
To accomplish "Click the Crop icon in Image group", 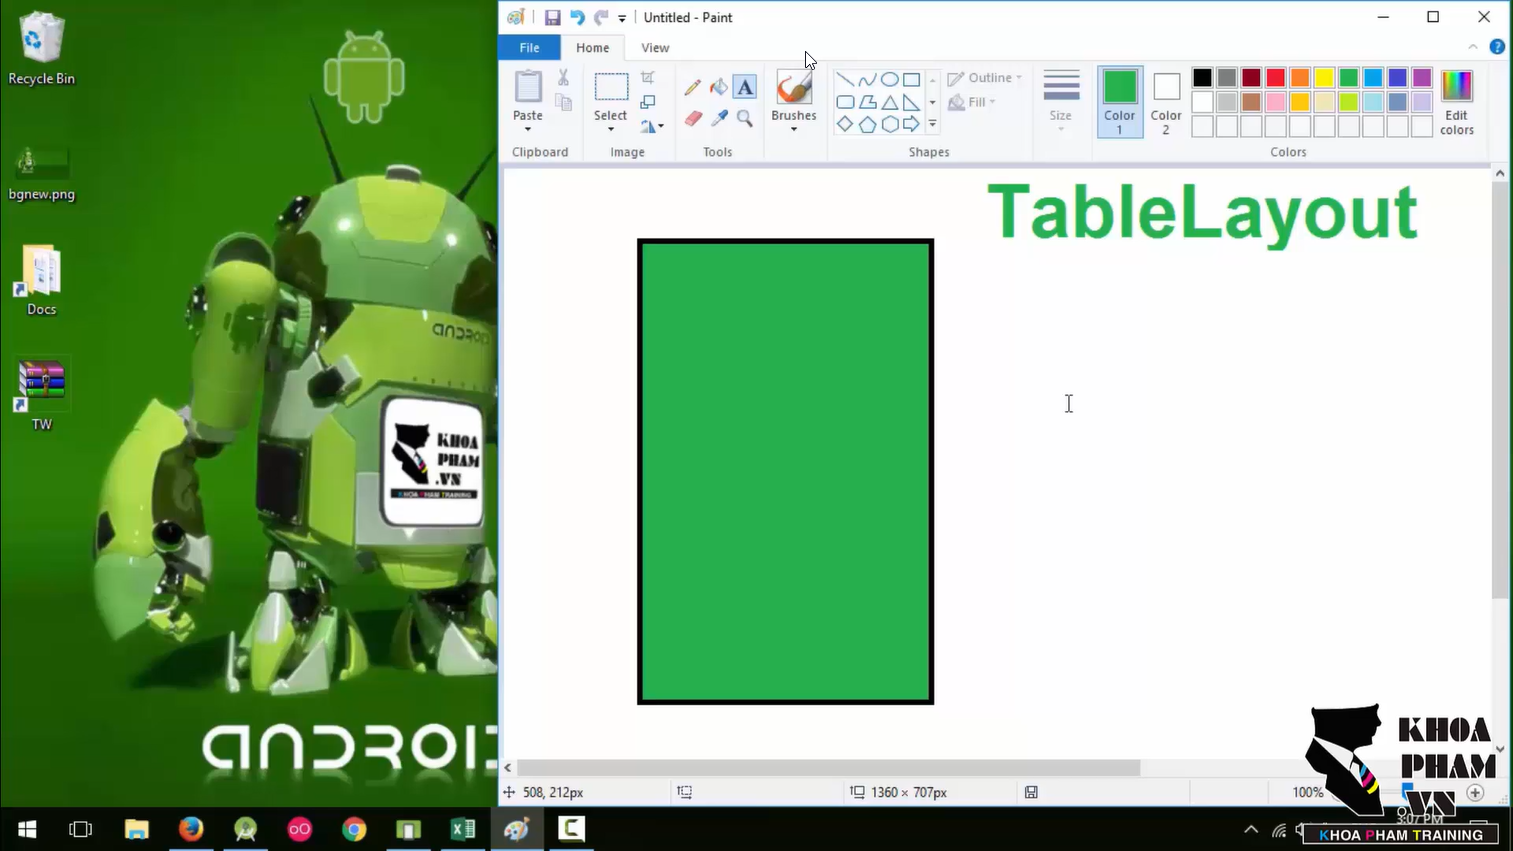I will [x=648, y=77].
